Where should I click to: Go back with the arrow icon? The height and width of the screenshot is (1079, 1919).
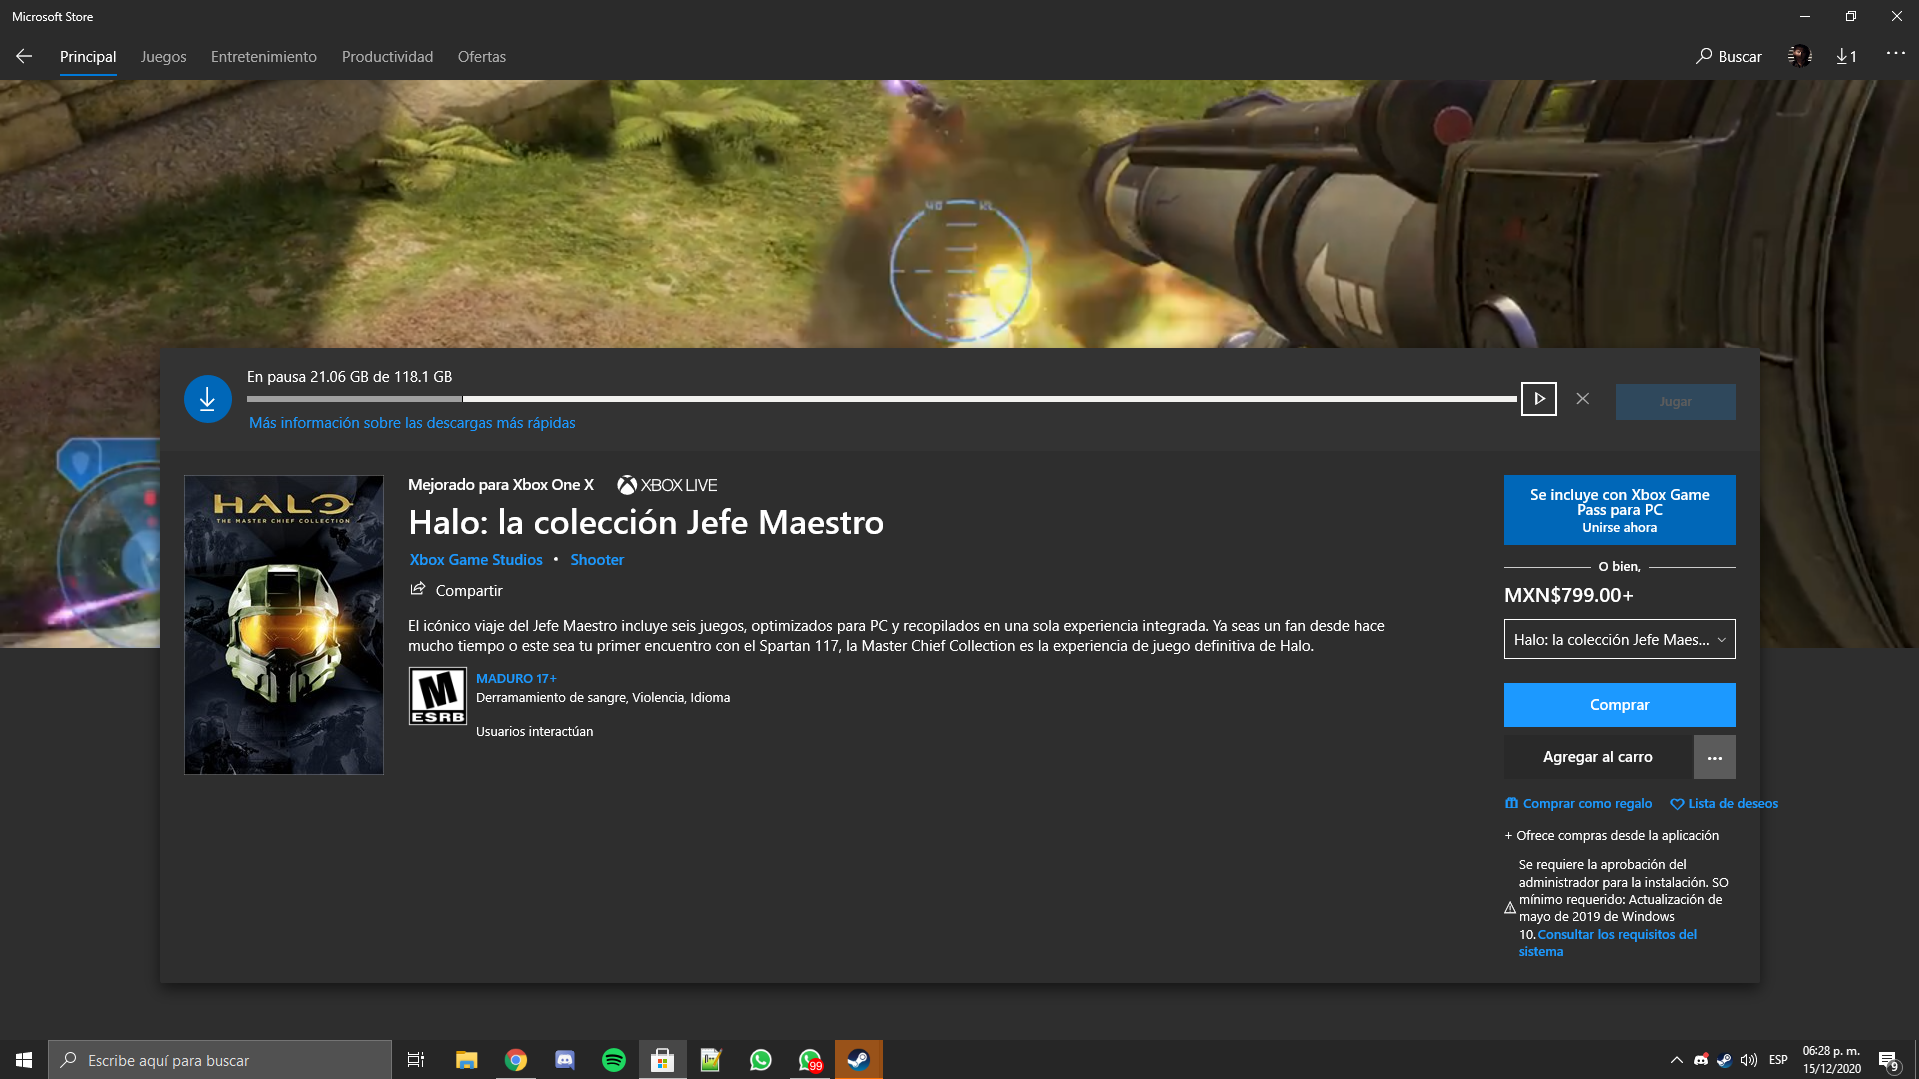(24, 57)
